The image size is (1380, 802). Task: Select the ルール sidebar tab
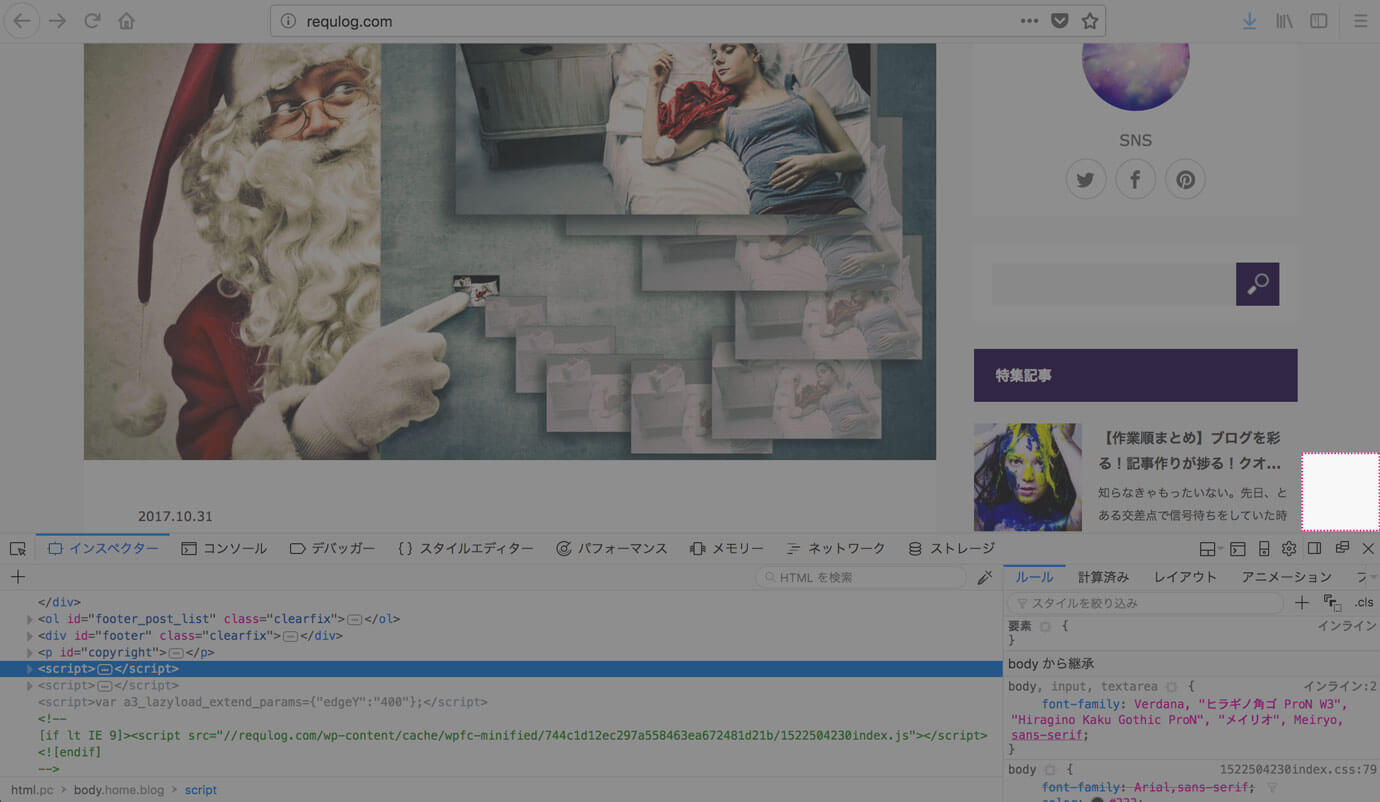coord(1034,577)
